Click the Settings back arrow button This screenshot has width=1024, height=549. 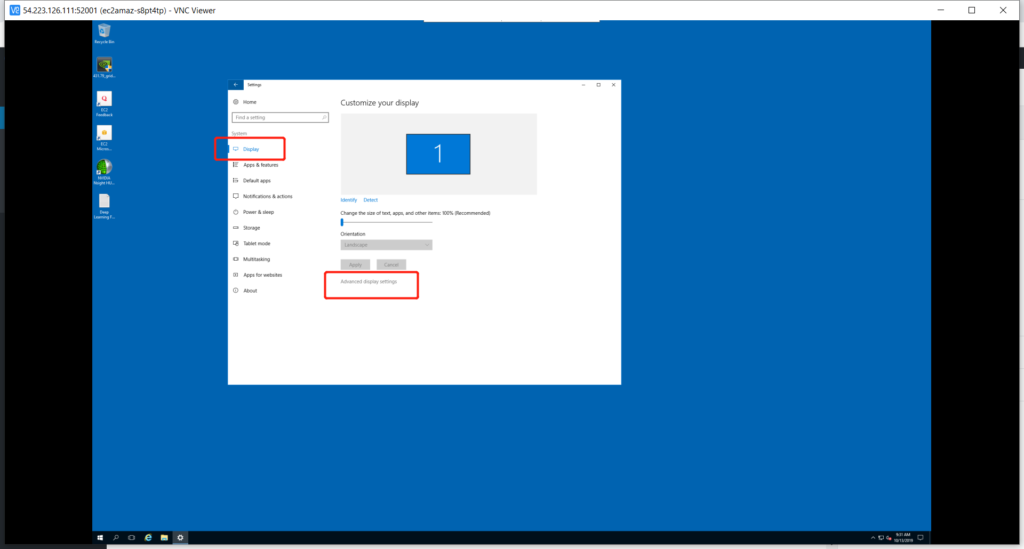tap(236, 85)
